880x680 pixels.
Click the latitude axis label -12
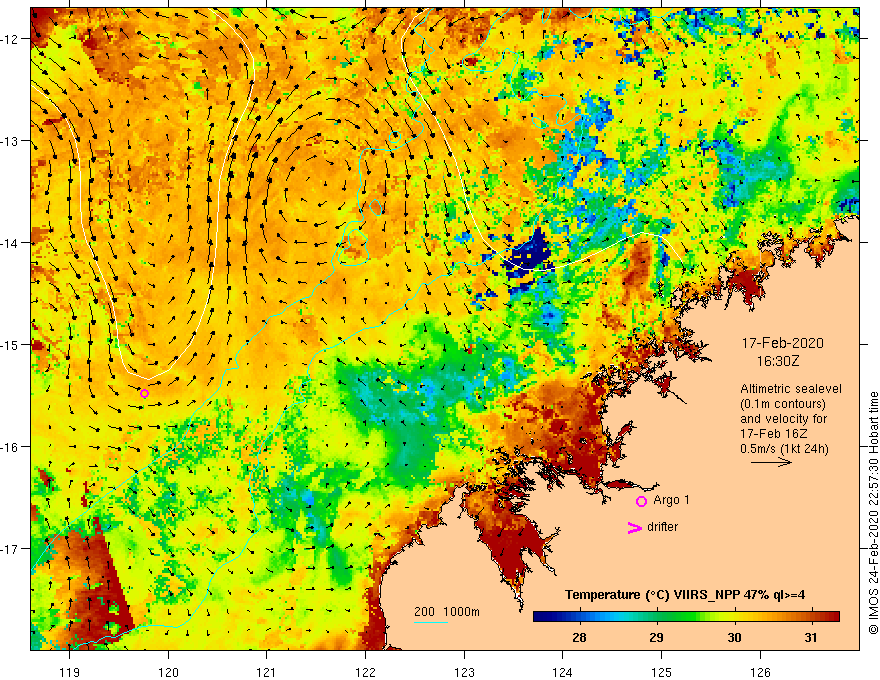(x=10, y=39)
